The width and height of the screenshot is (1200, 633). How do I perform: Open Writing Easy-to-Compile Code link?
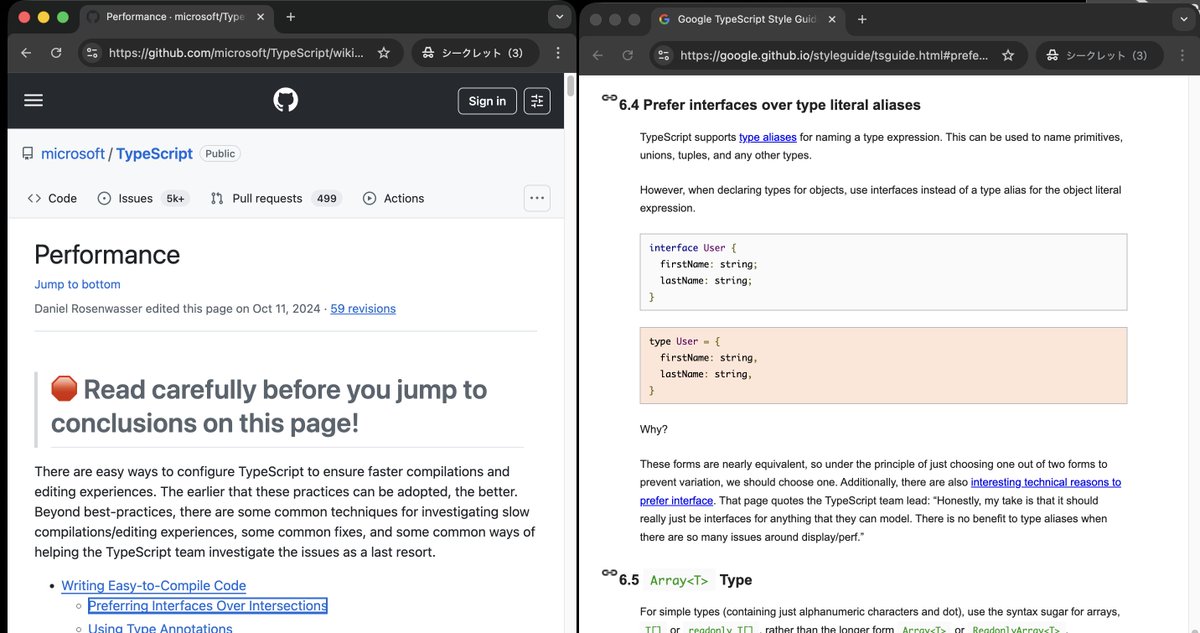(x=153, y=586)
